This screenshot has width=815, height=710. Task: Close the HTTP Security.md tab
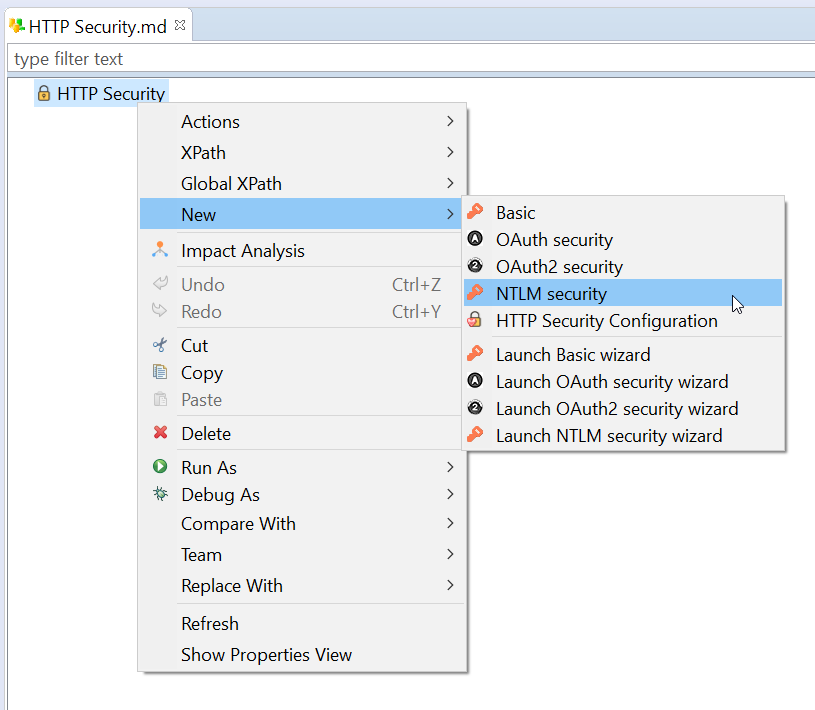[x=180, y=25]
